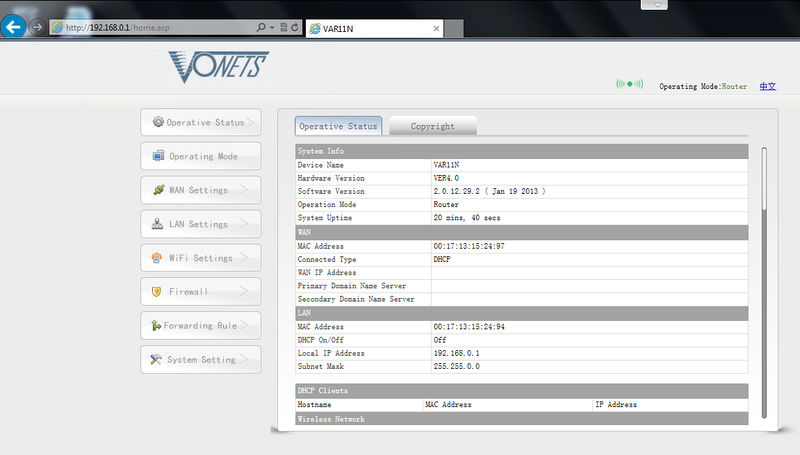Screen dimensions: 800x455
Task: Click the status panel vertical scrollbar
Action: 764,283
